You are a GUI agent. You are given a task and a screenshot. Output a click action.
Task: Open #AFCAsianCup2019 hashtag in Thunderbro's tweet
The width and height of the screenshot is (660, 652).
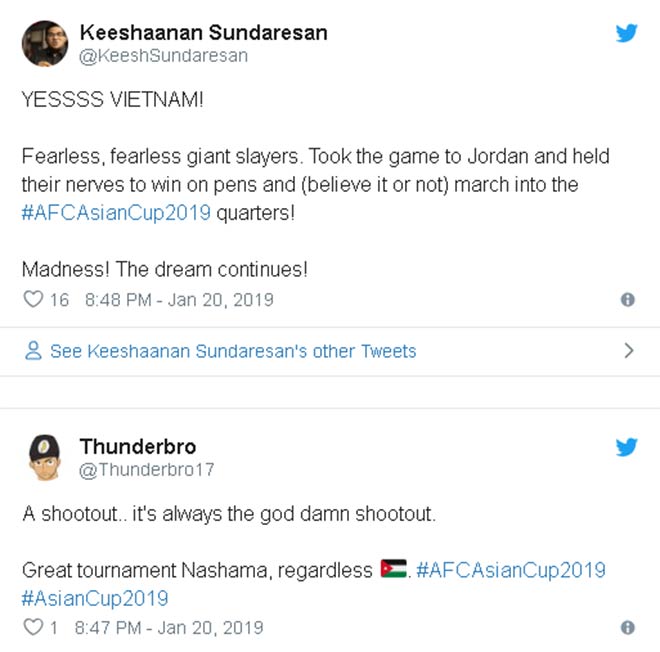point(510,570)
